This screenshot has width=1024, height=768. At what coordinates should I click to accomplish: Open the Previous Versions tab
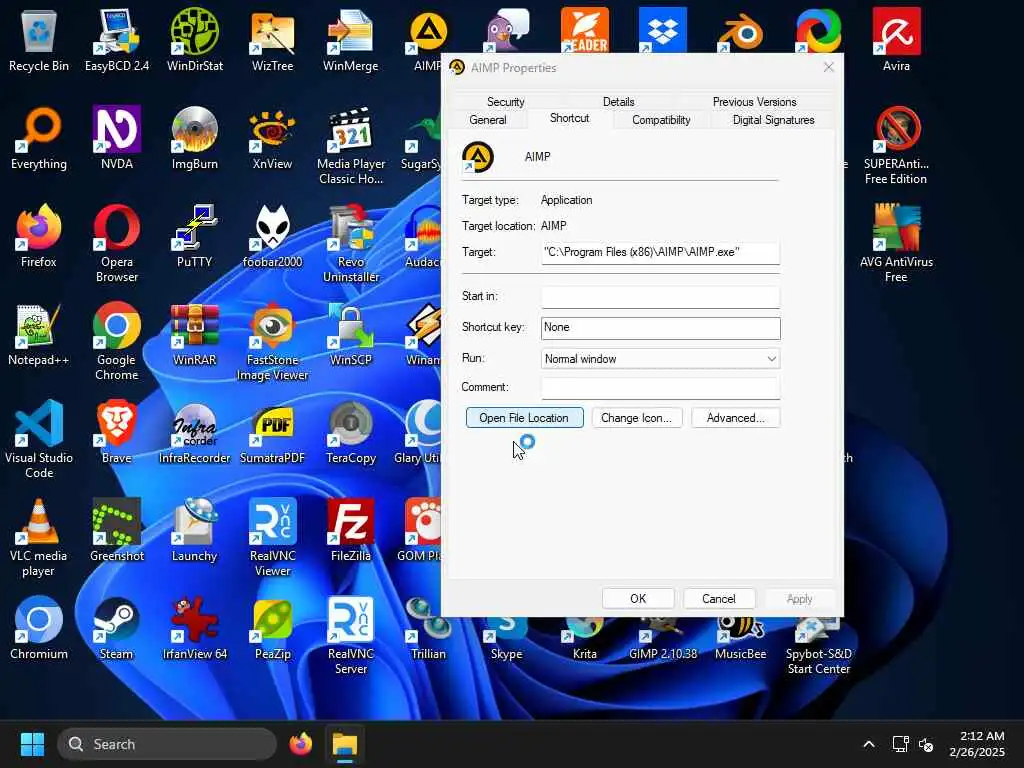(754, 102)
